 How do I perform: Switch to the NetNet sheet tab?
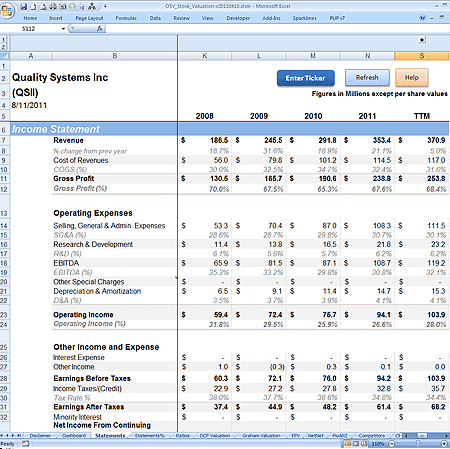tap(315, 435)
